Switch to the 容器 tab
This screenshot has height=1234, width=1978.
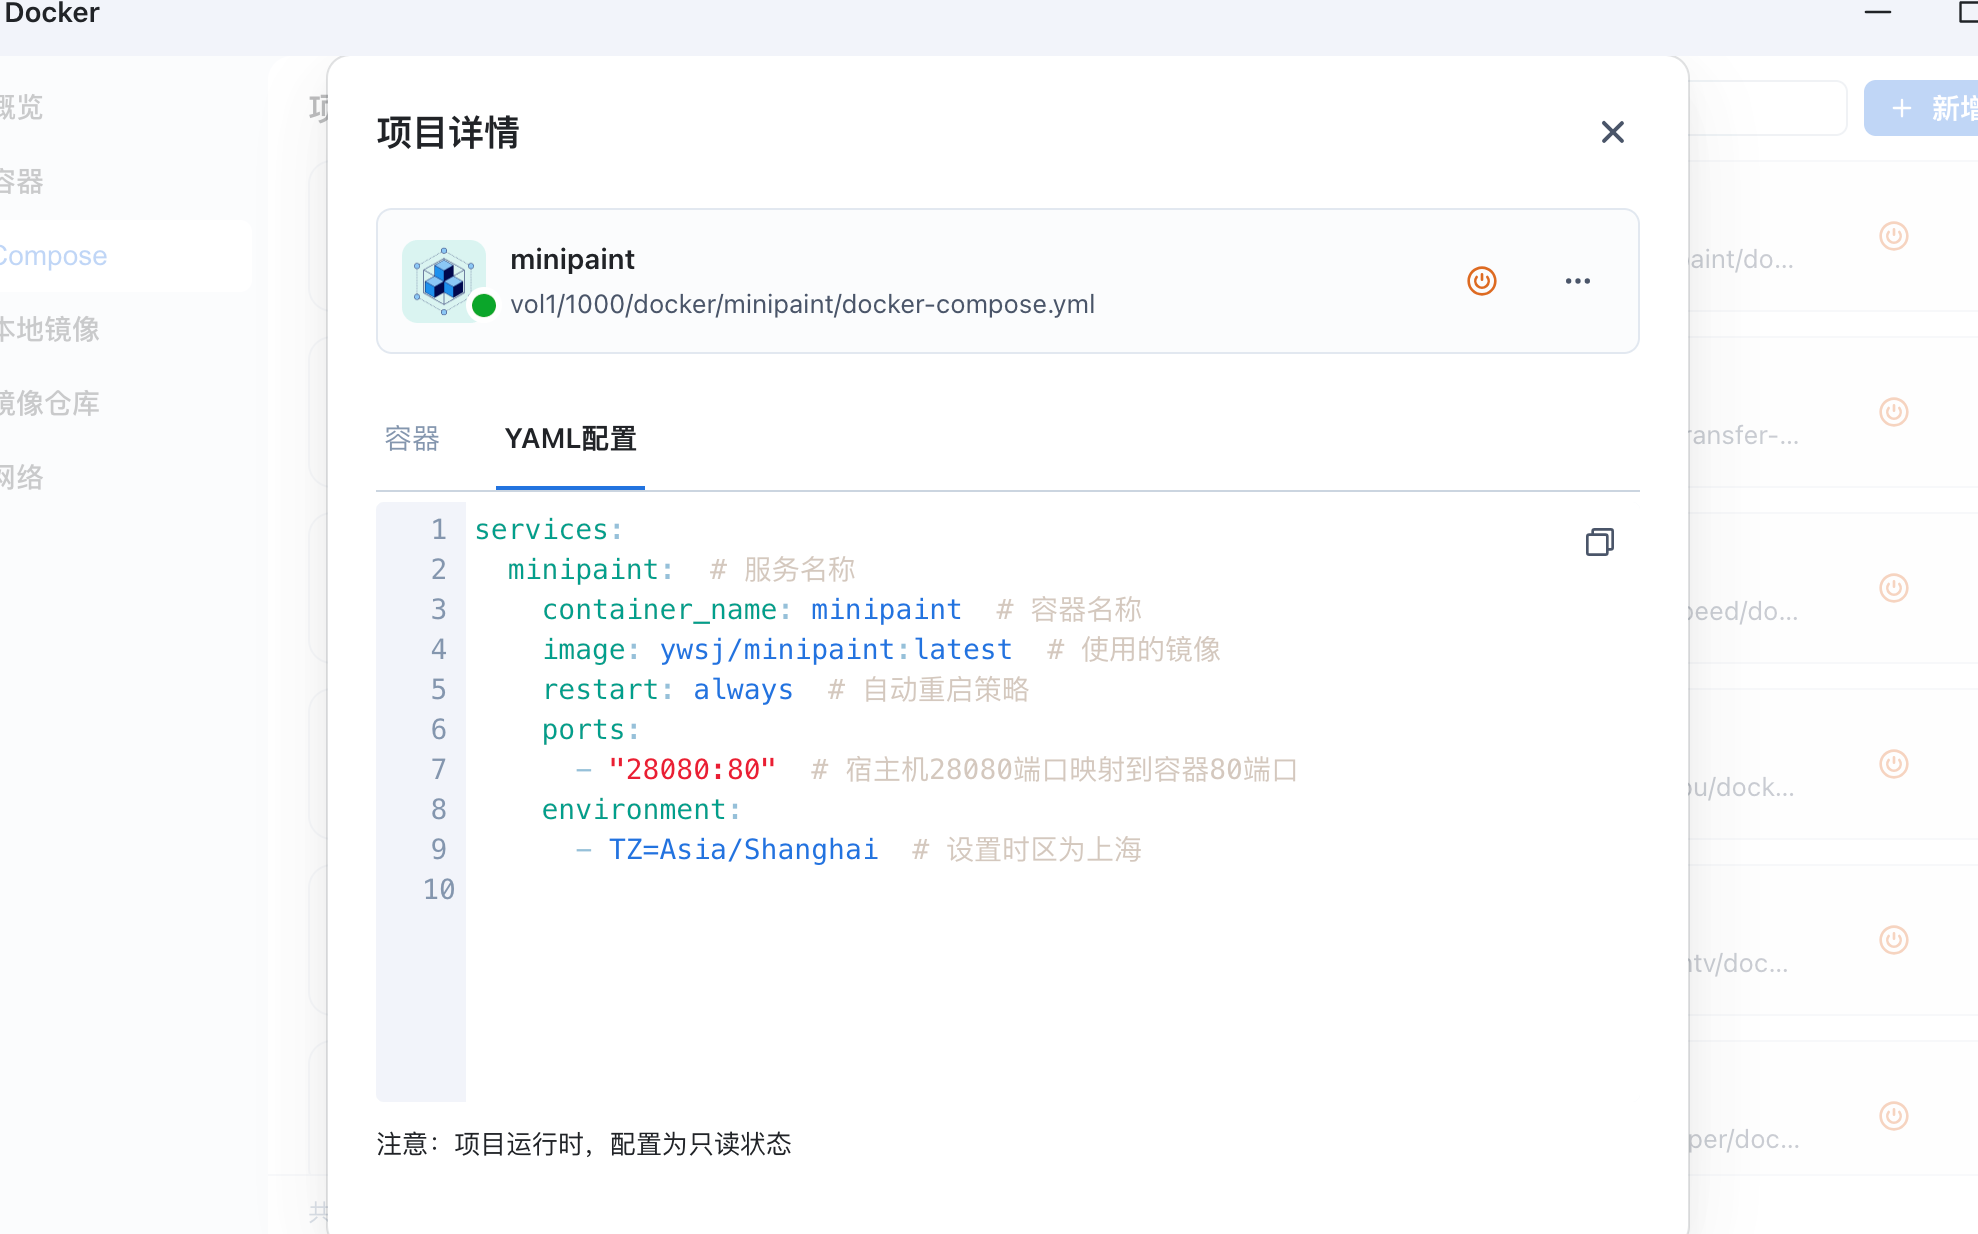412,438
